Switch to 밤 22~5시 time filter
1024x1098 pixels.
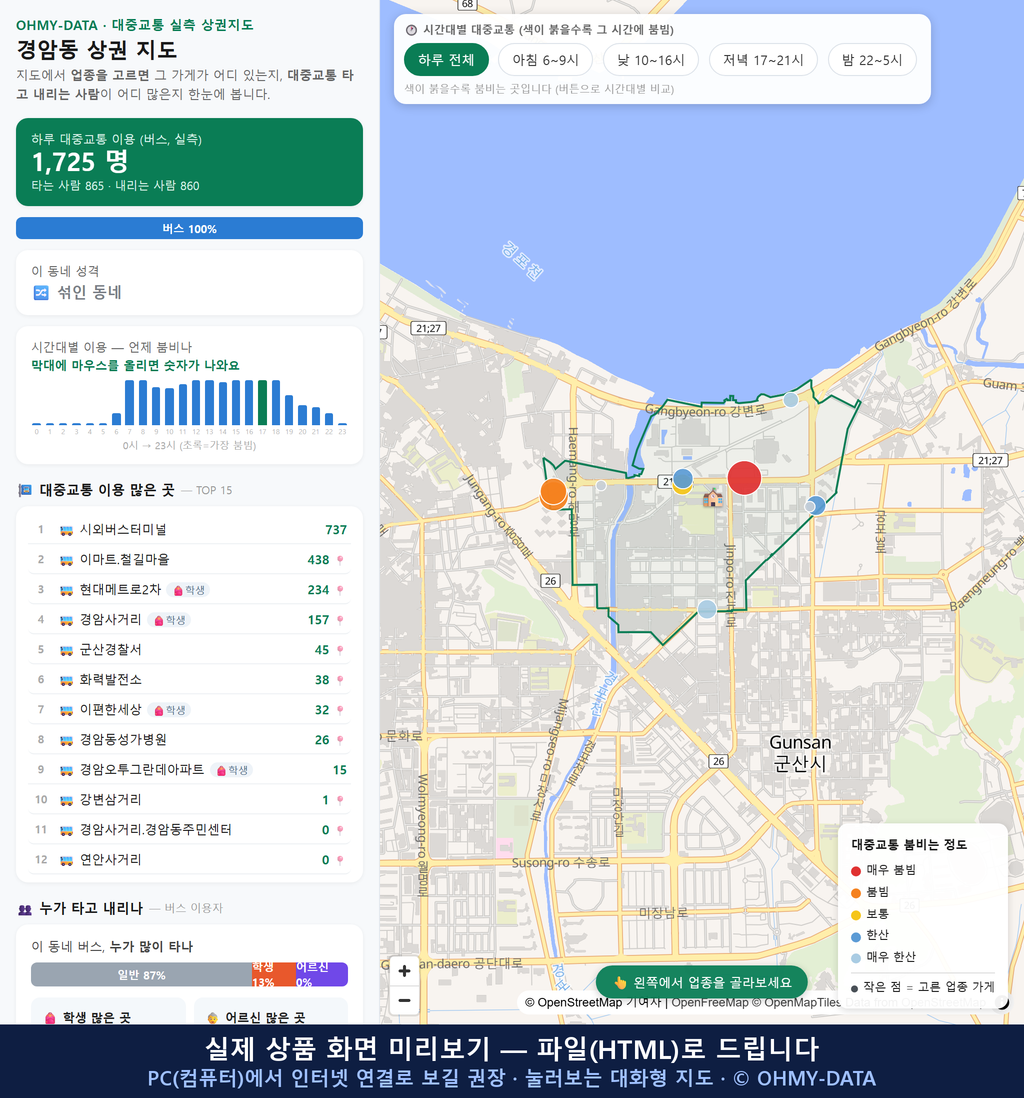pyautogui.click(x=872, y=60)
